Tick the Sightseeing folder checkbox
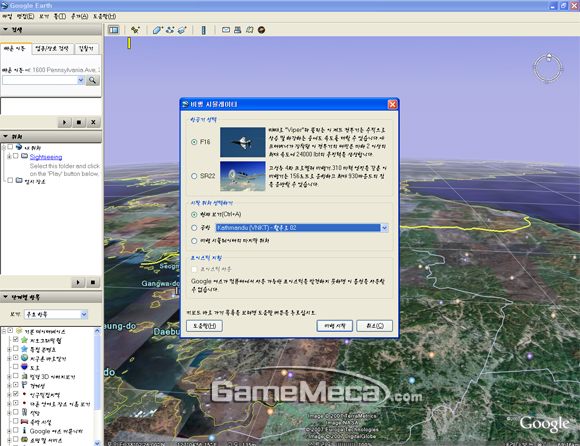 click(16, 156)
